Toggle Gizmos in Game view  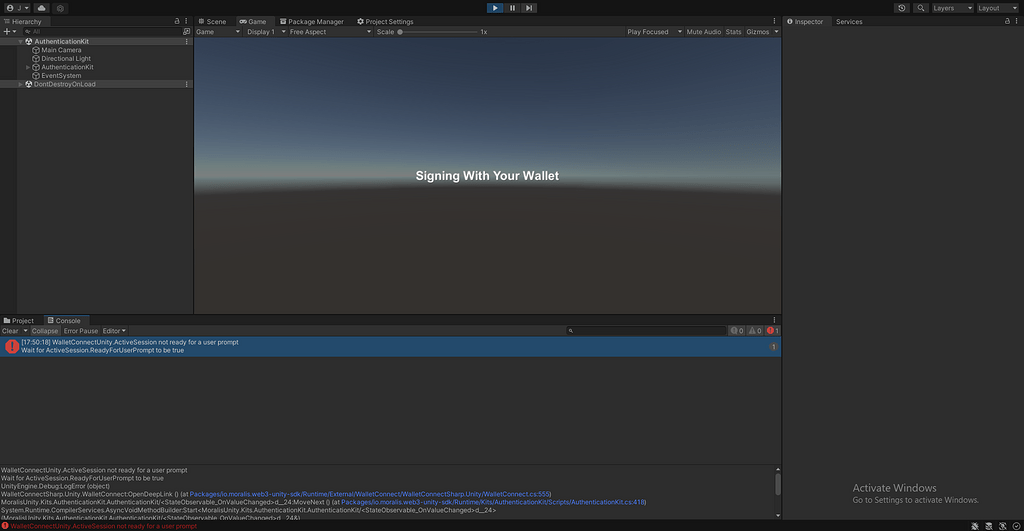pyautogui.click(x=758, y=31)
